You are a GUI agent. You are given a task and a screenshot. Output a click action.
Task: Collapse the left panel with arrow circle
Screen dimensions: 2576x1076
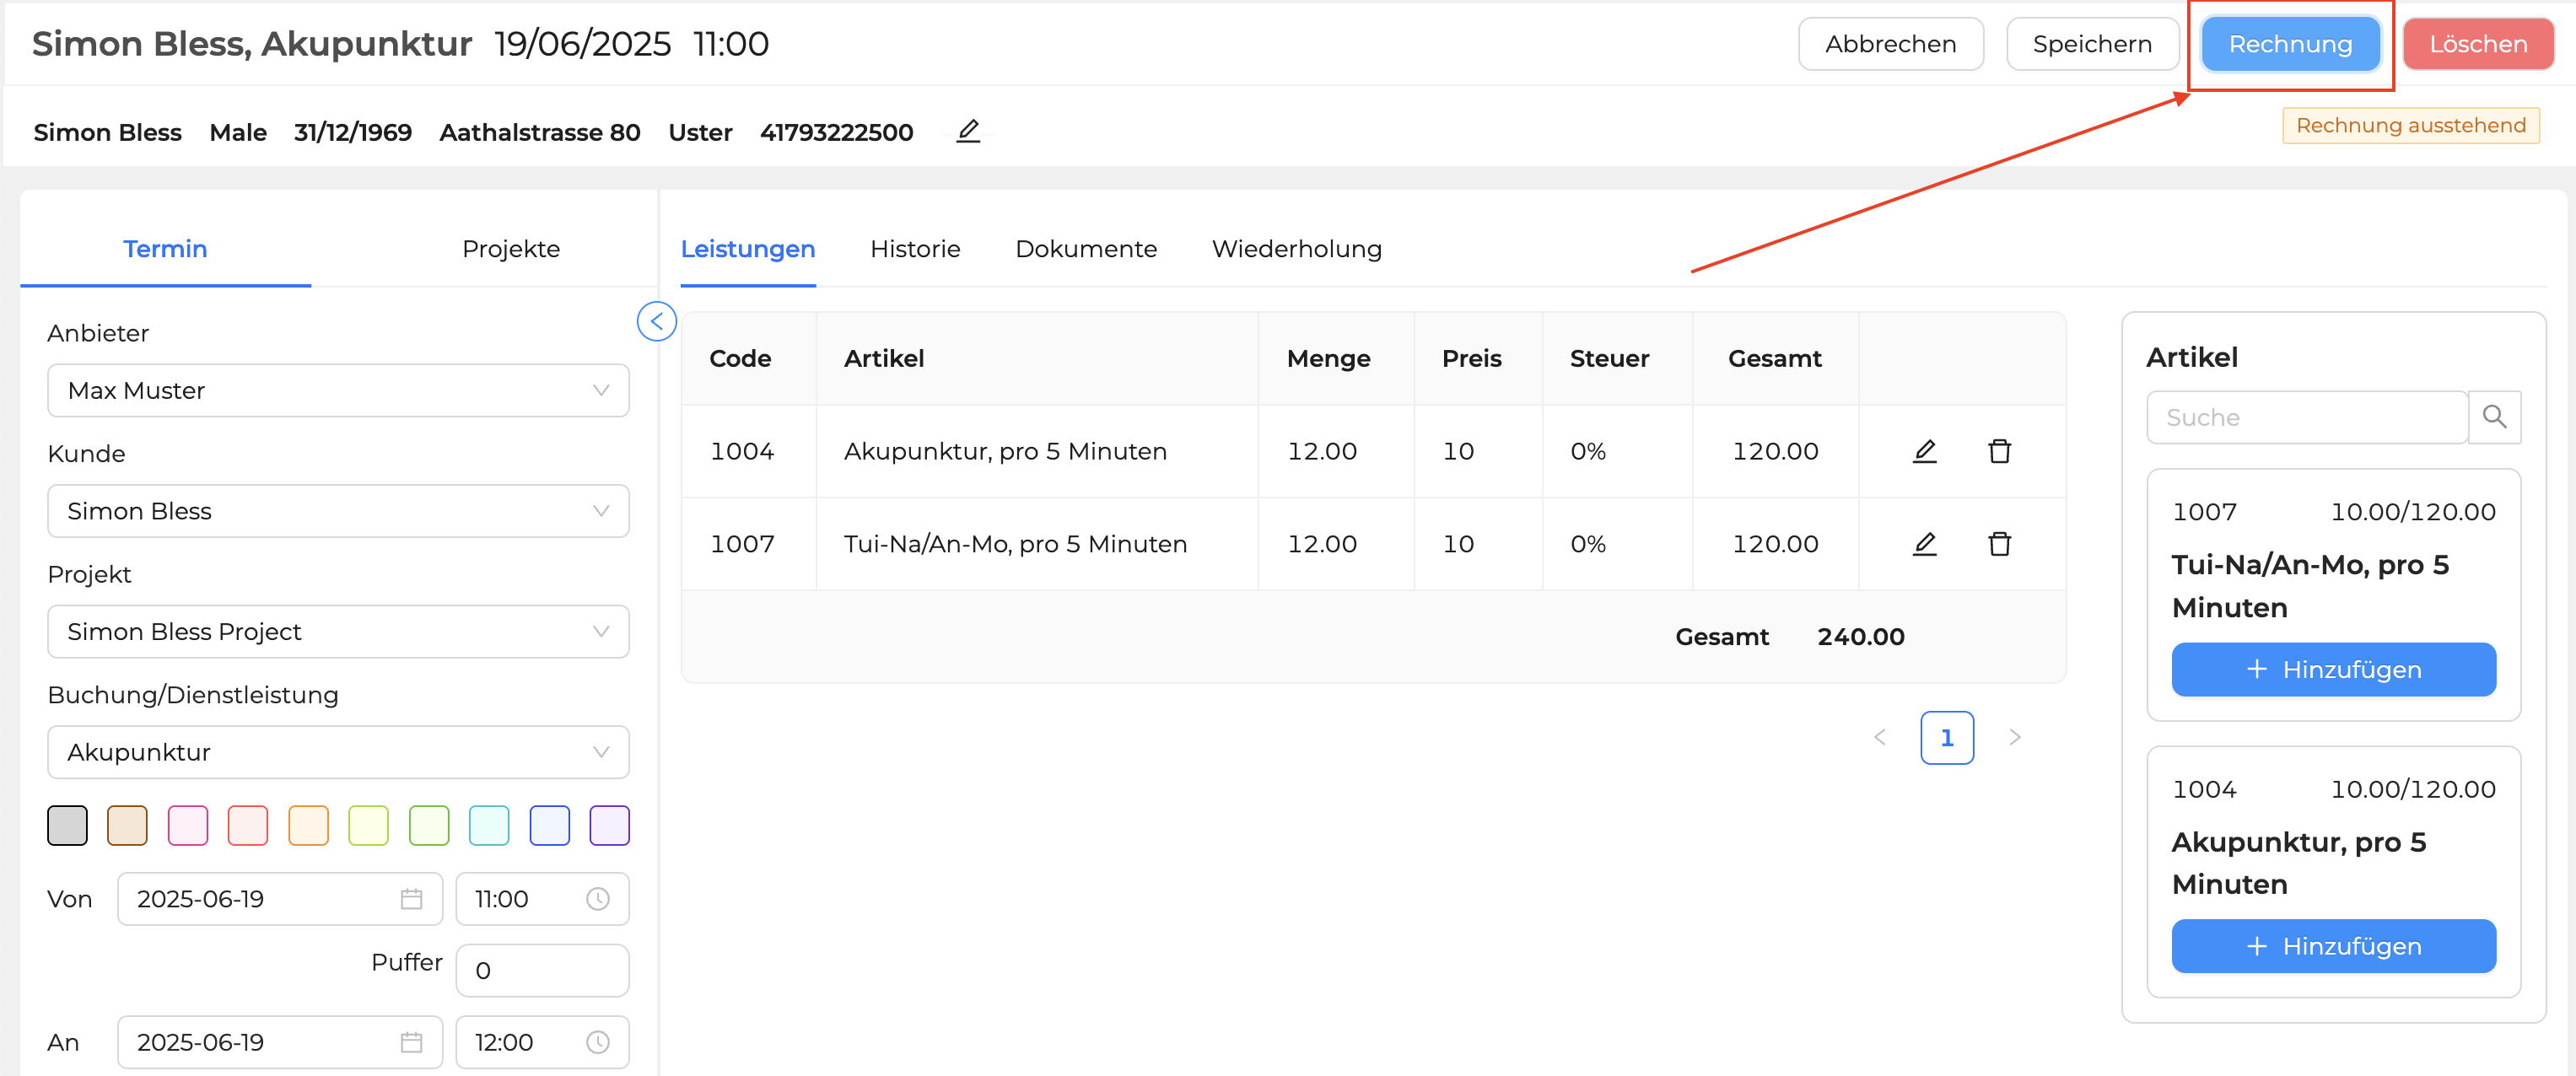coord(656,321)
